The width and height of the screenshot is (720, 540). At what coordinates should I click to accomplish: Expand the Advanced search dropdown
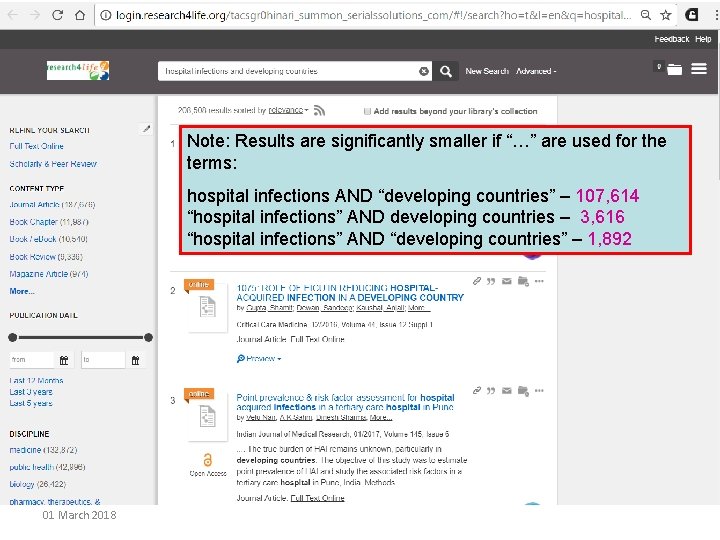(x=536, y=71)
